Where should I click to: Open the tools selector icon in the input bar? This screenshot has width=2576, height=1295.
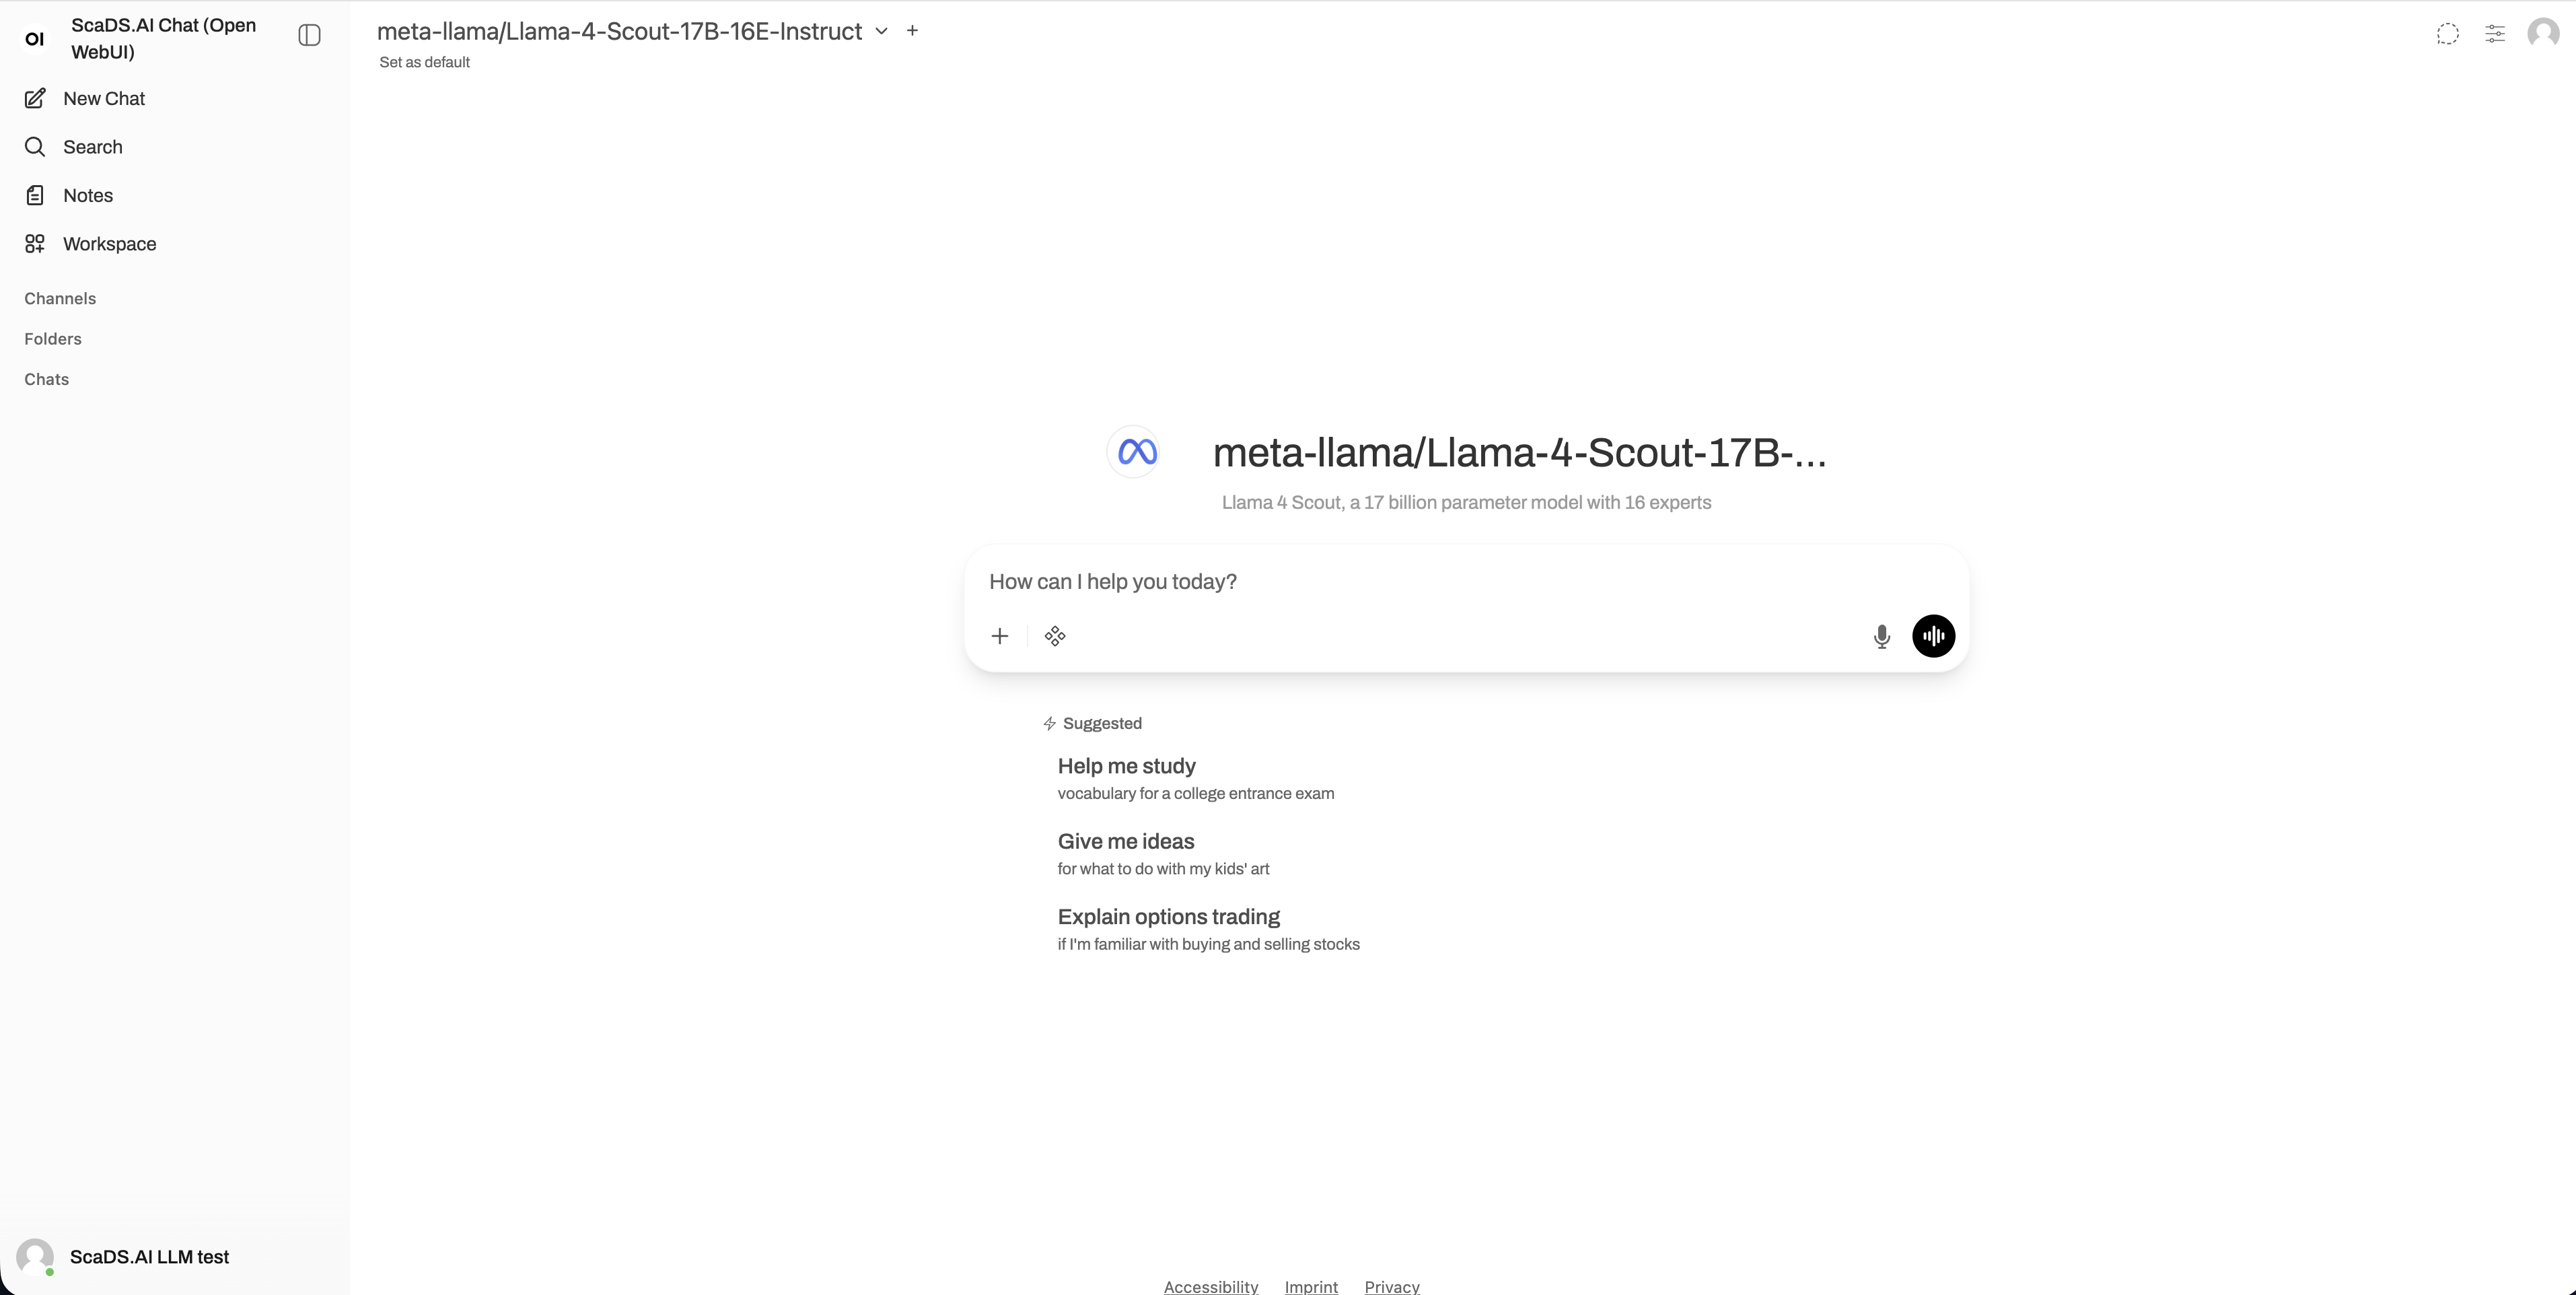1056,636
